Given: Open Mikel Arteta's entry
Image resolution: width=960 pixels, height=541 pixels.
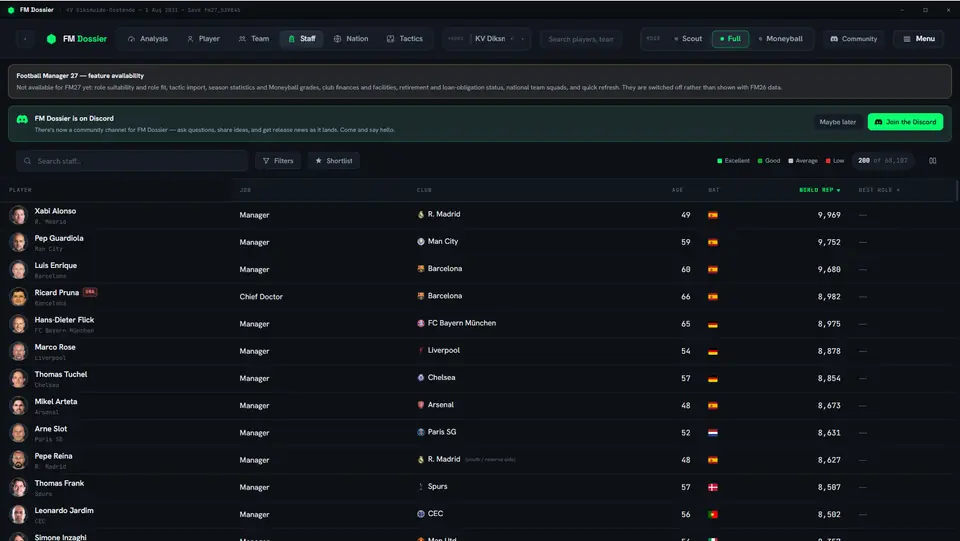Looking at the screenshot, I should pos(478,405).
